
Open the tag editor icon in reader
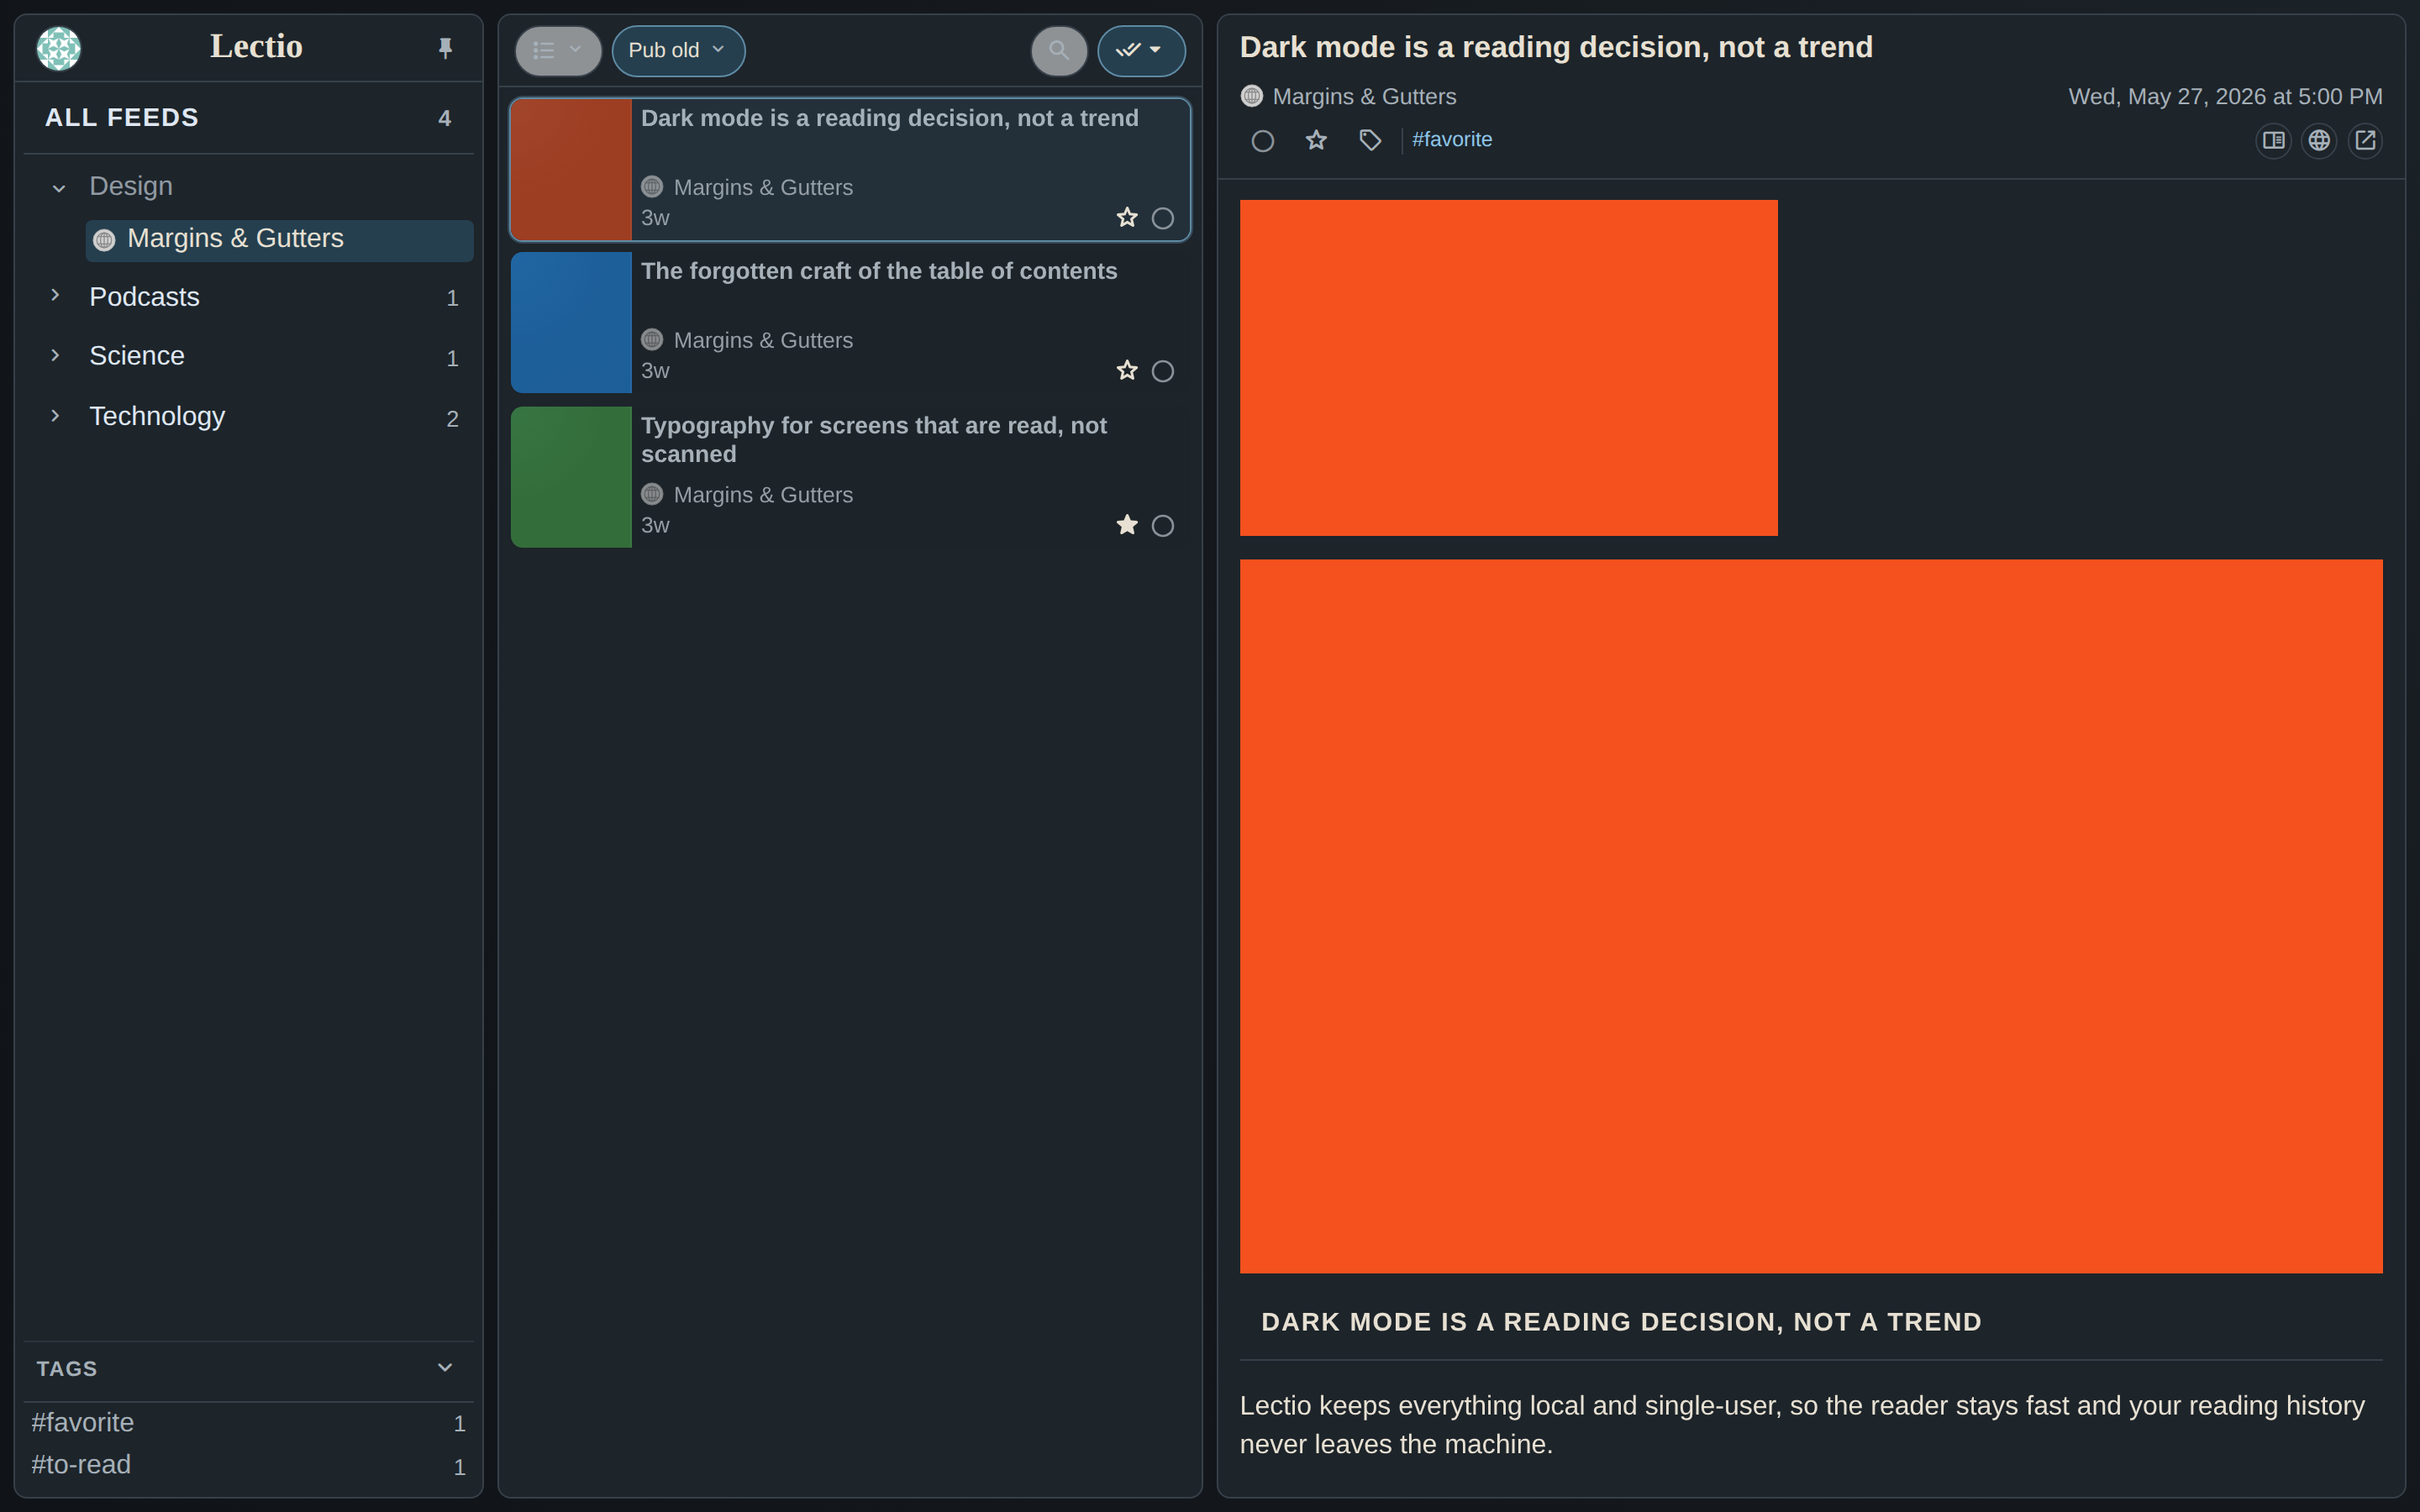click(1370, 140)
